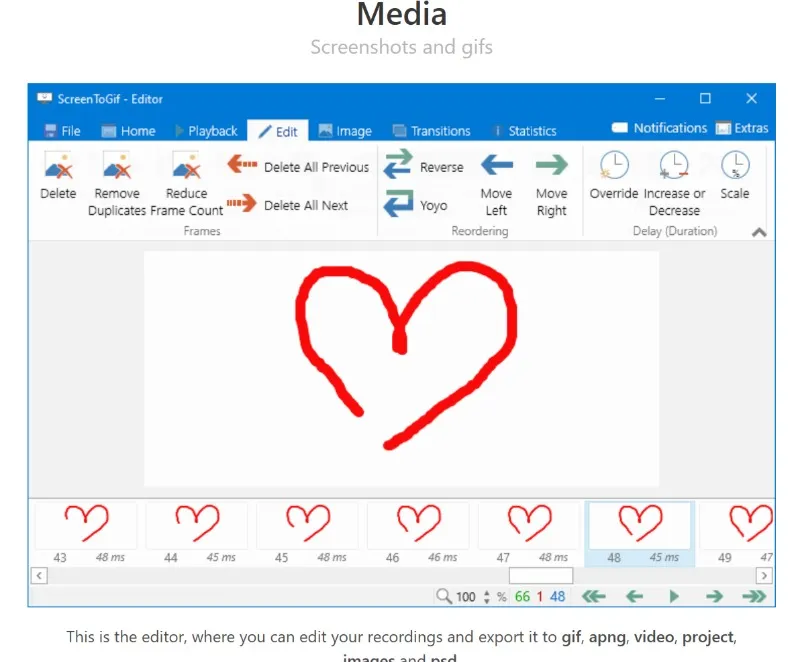The image size is (800, 662).
Task: Click the current frame index 48 in status bar
Action: pos(558,597)
